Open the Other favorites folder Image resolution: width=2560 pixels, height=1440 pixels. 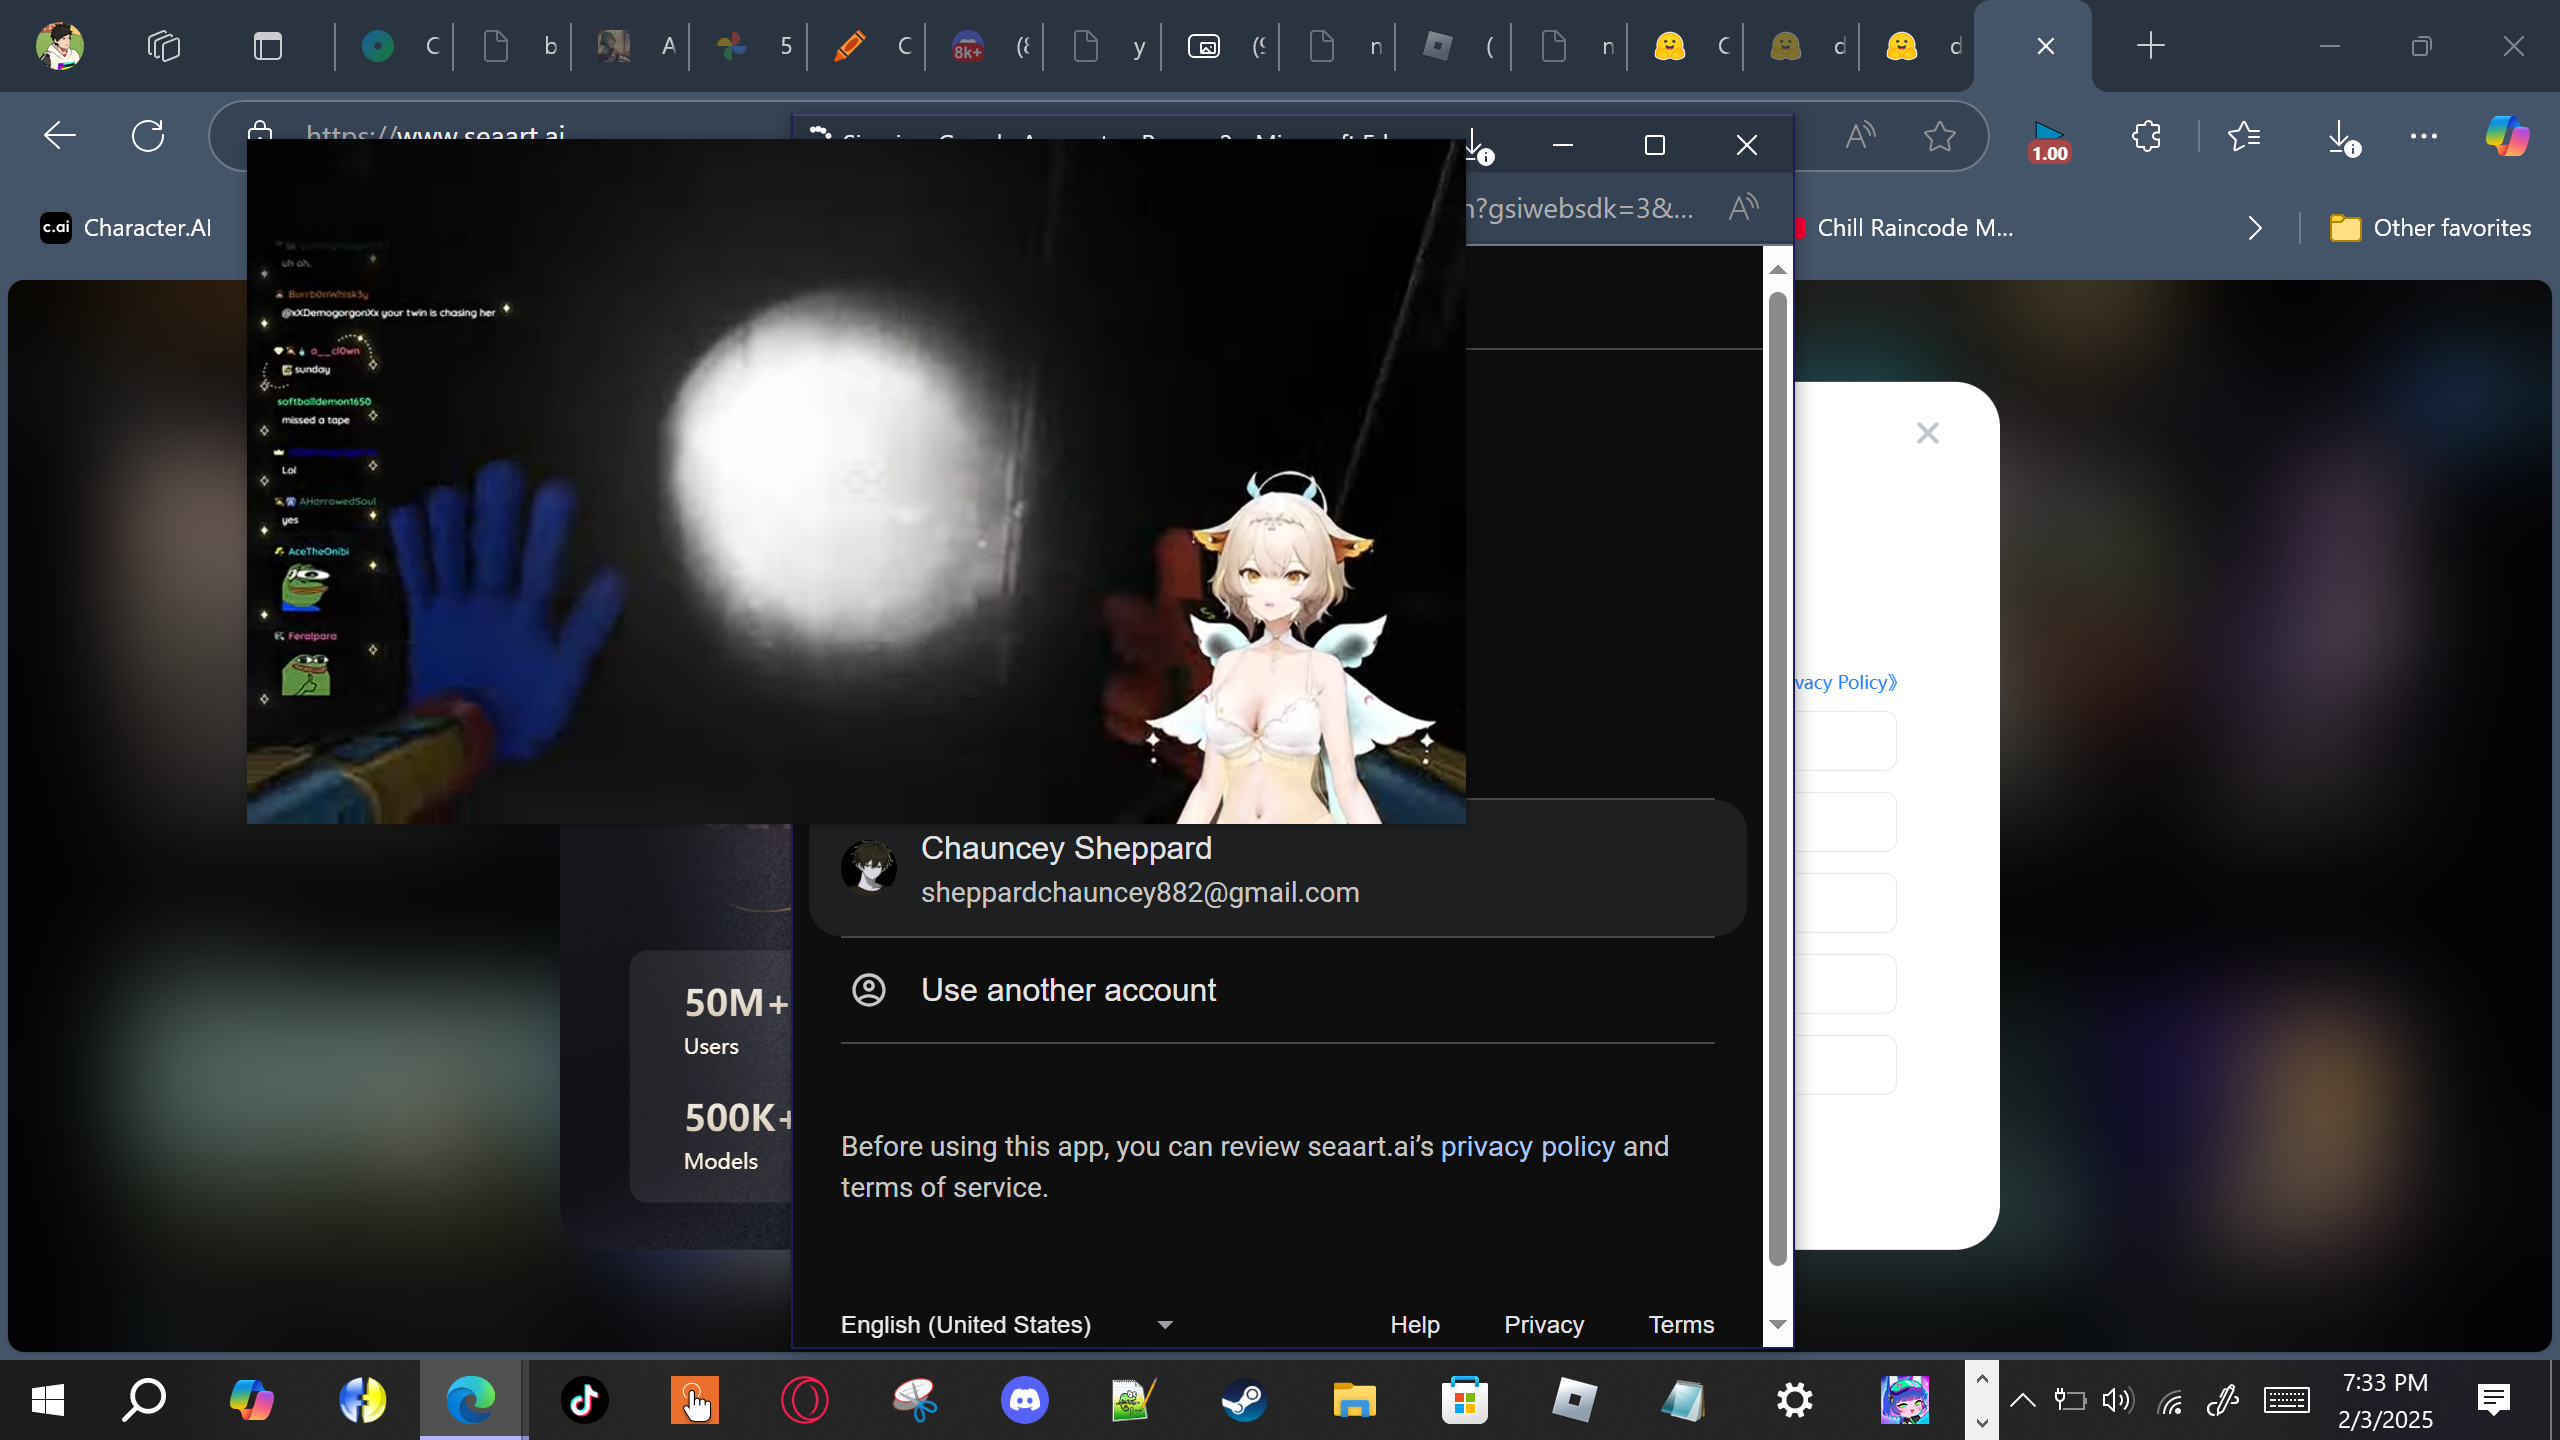2430,228
